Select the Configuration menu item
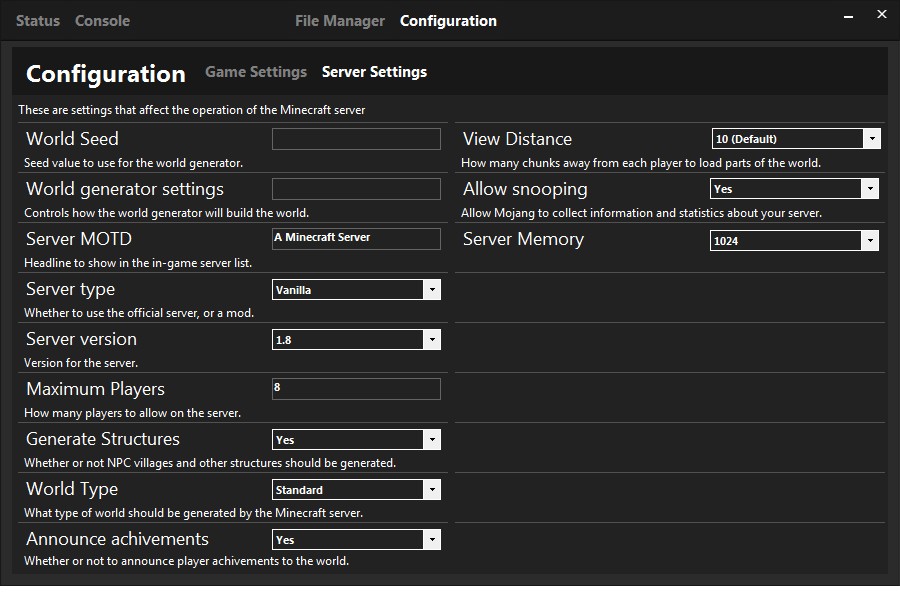Image resolution: width=900 pixels, height=600 pixels. pyautogui.click(x=448, y=20)
